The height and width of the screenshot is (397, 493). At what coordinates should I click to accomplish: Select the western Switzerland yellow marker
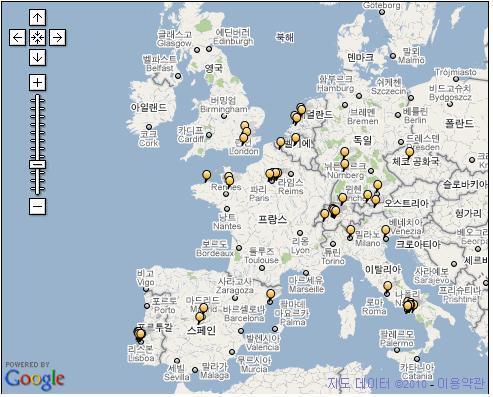pyautogui.click(x=325, y=214)
